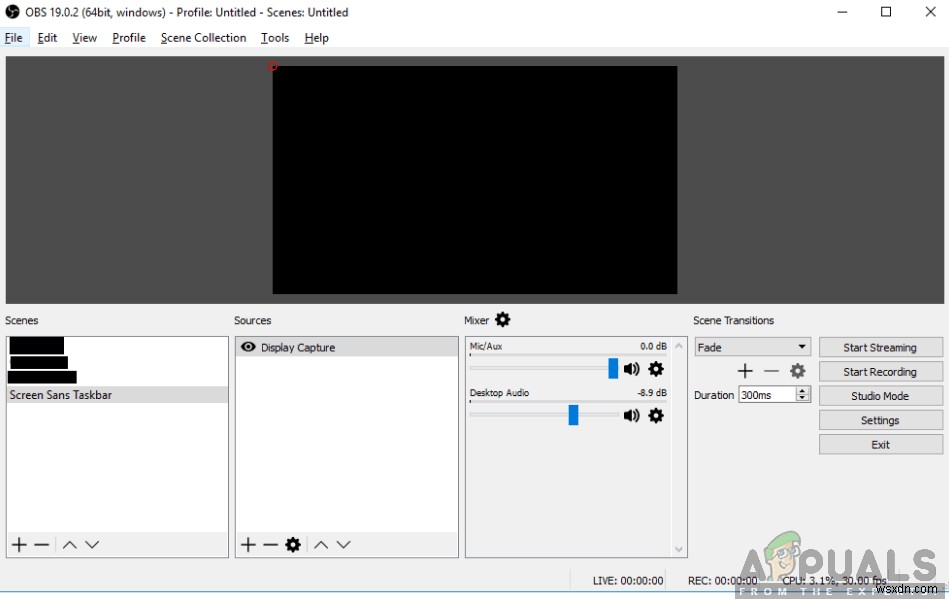Open the View menu
Viewport: 949px width, 599px height.
click(x=84, y=37)
